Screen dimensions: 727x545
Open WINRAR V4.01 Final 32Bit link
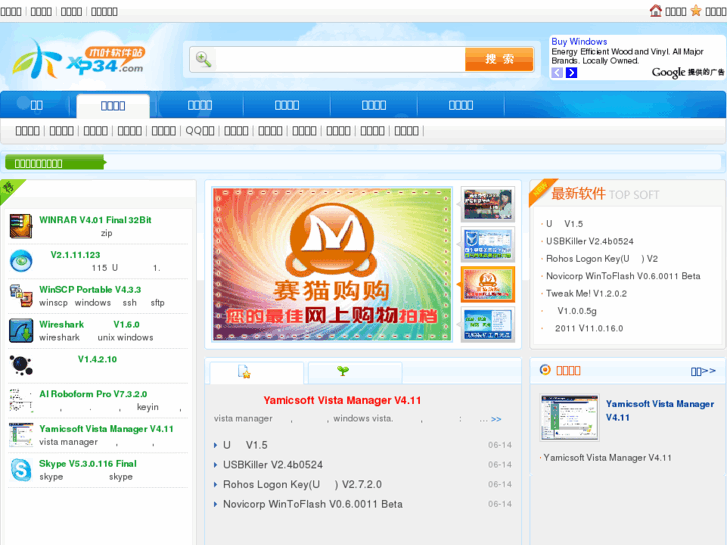[95, 220]
